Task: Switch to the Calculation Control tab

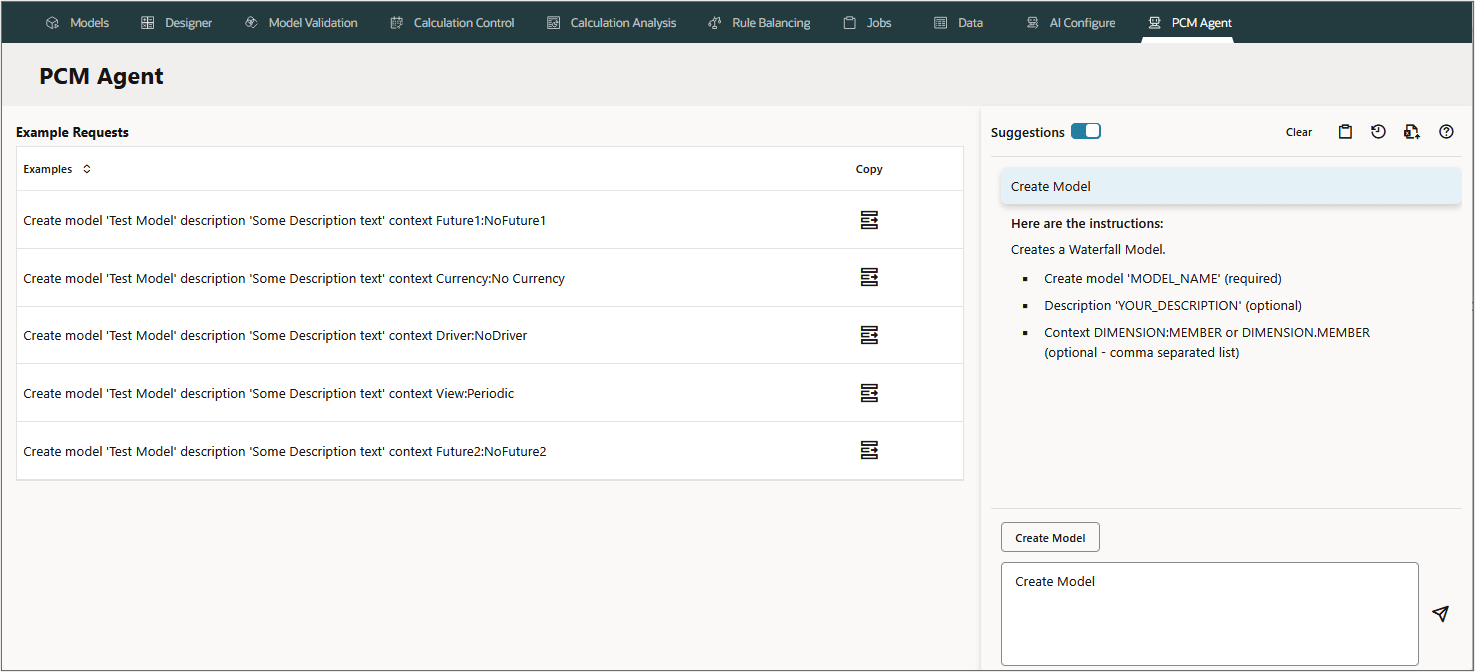Action: pos(452,22)
